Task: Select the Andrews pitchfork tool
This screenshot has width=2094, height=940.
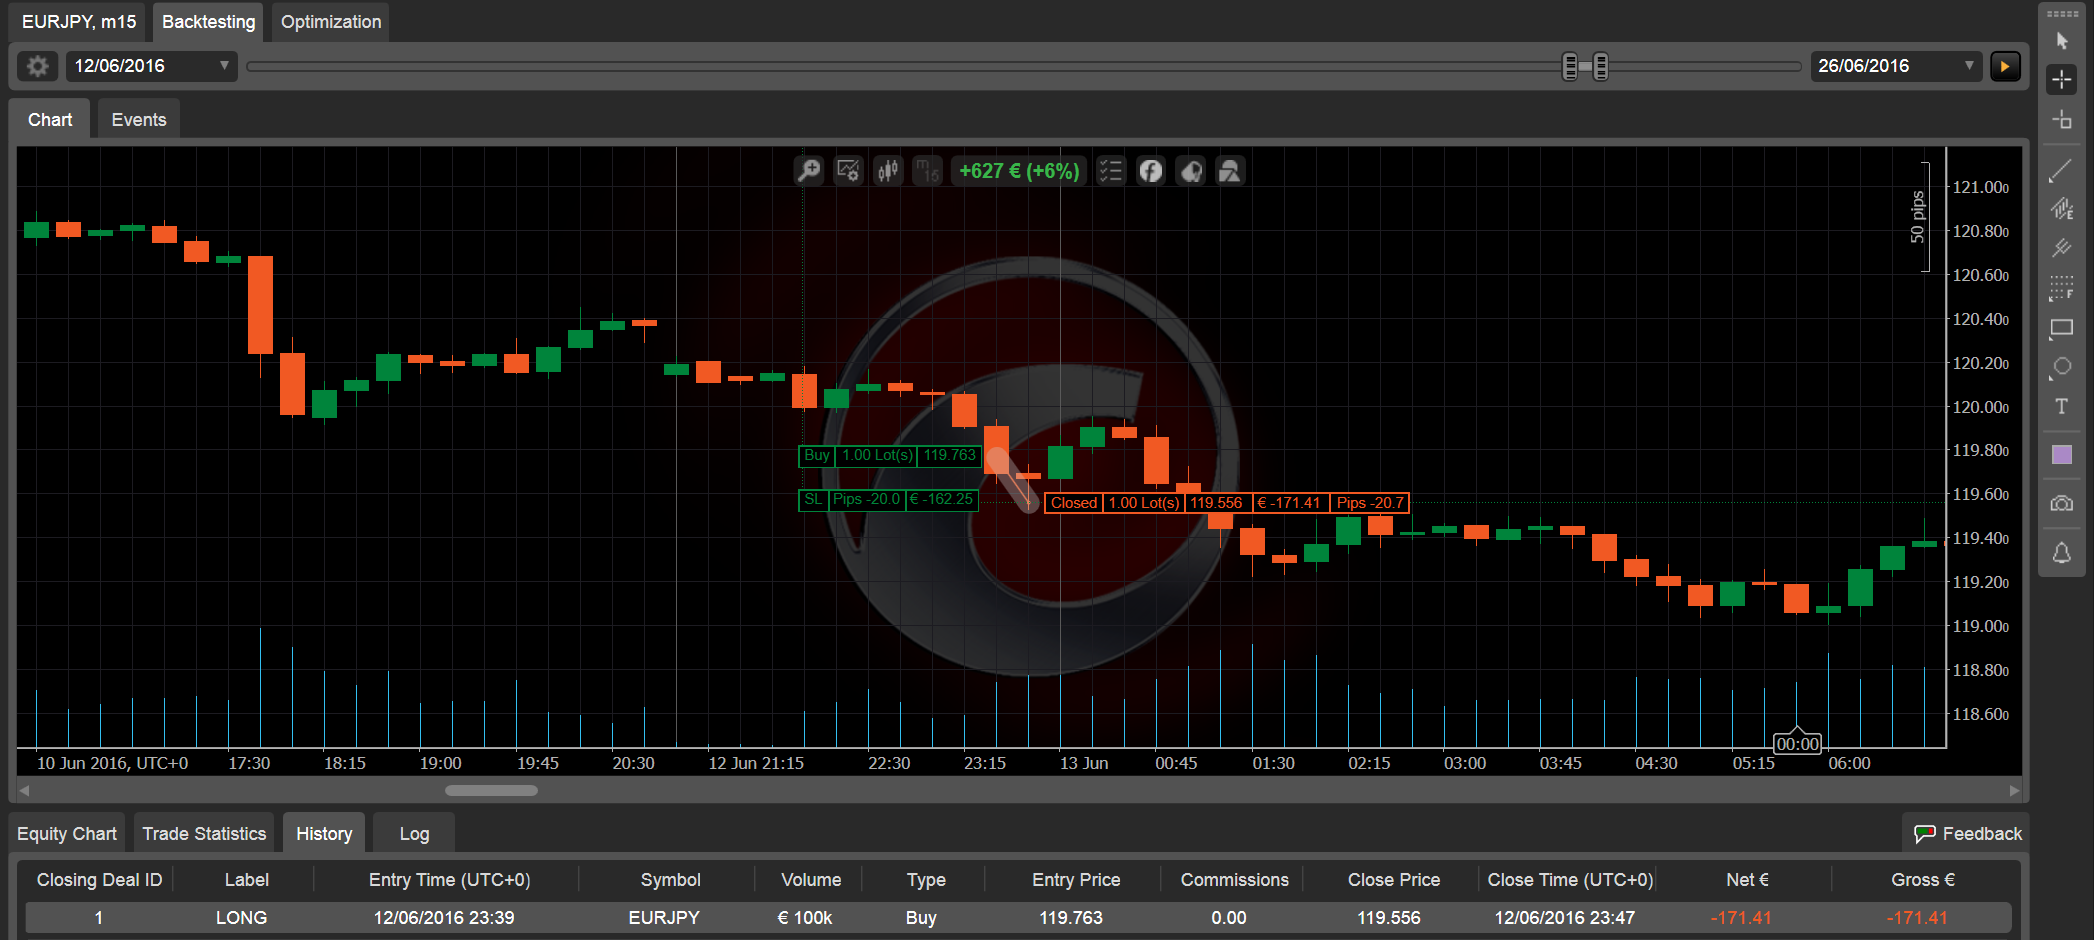Action: coord(2062,248)
